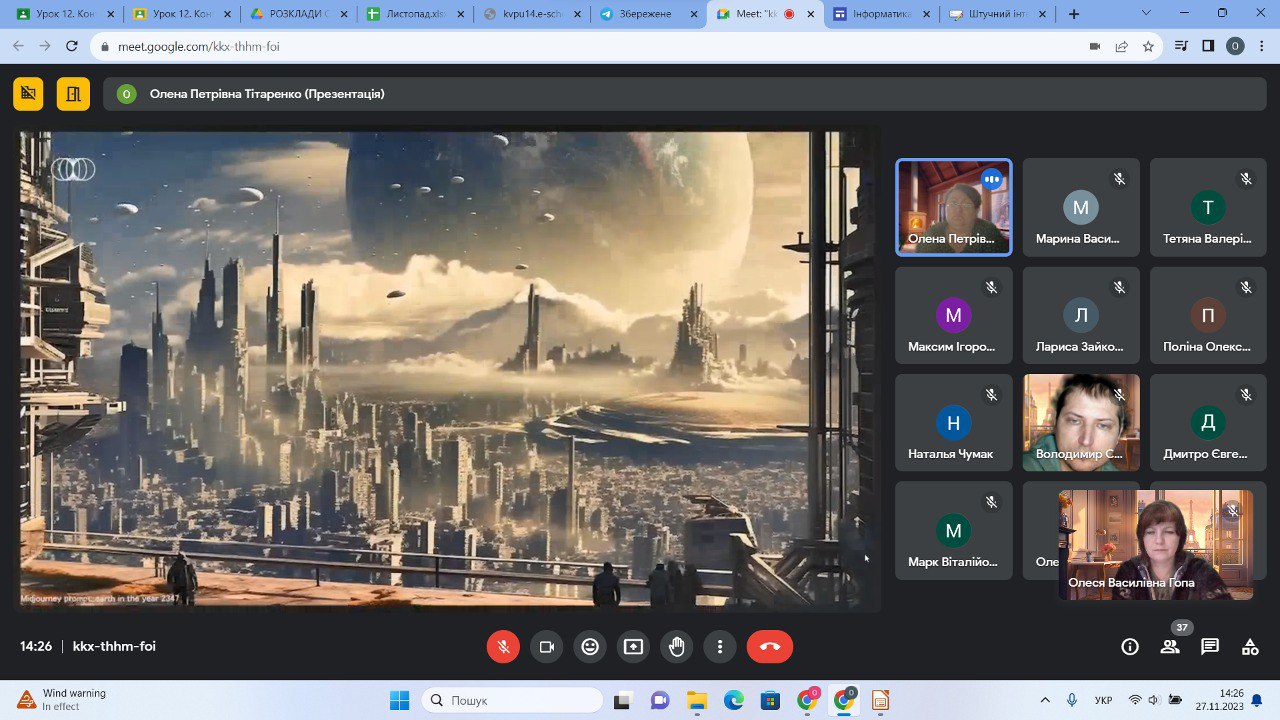Switch to the Збережене Telegram tab
Screen dimensions: 1280x720
point(650,15)
